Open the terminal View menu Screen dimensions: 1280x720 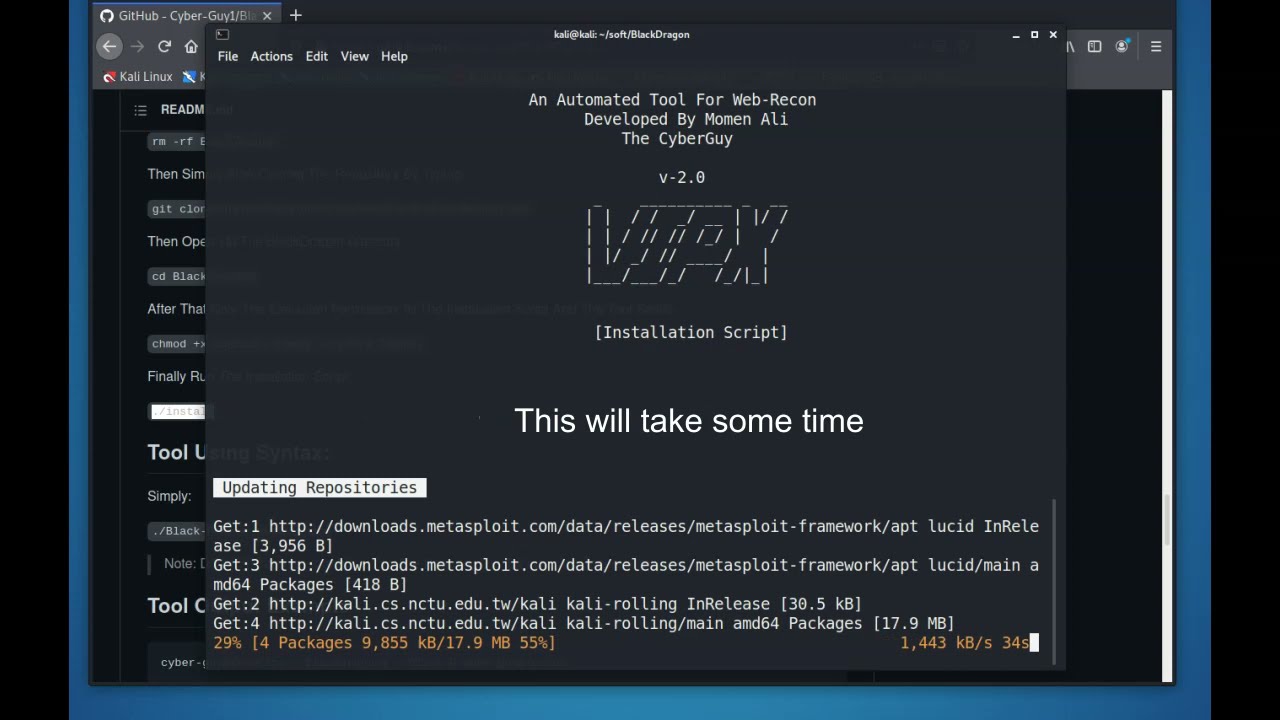pyautogui.click(x=354, y=56)
